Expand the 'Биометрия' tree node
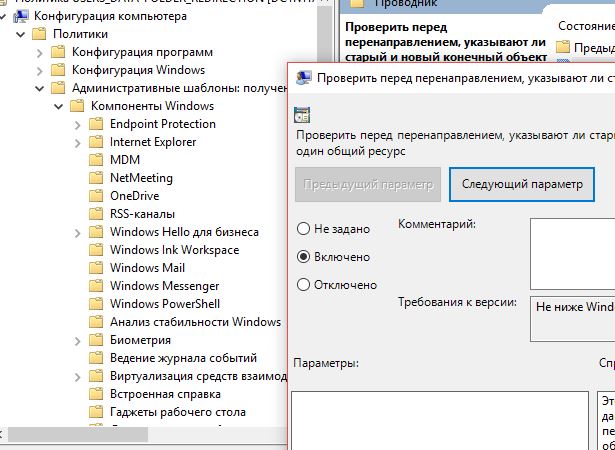Screen dimensions: 615x450 coord(77,341)
